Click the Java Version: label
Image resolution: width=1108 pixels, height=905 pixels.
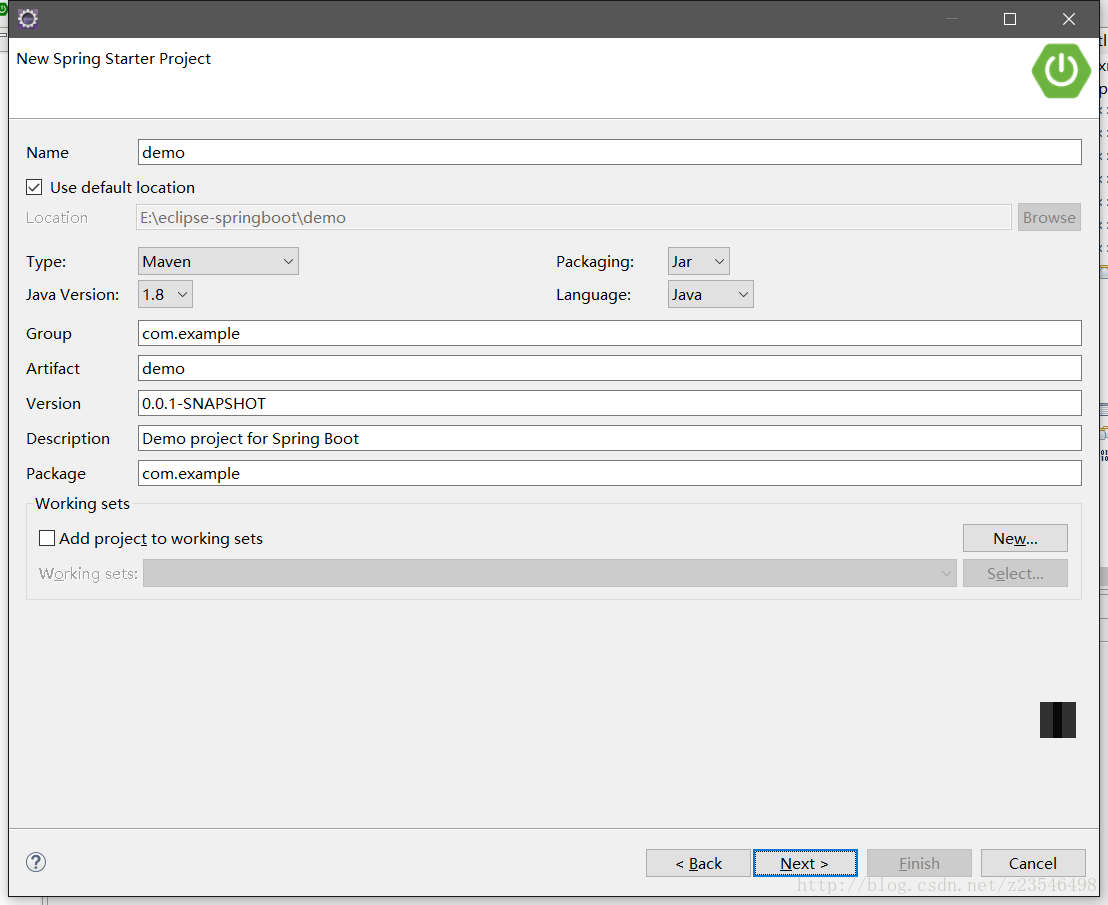[x=73, y=295]
